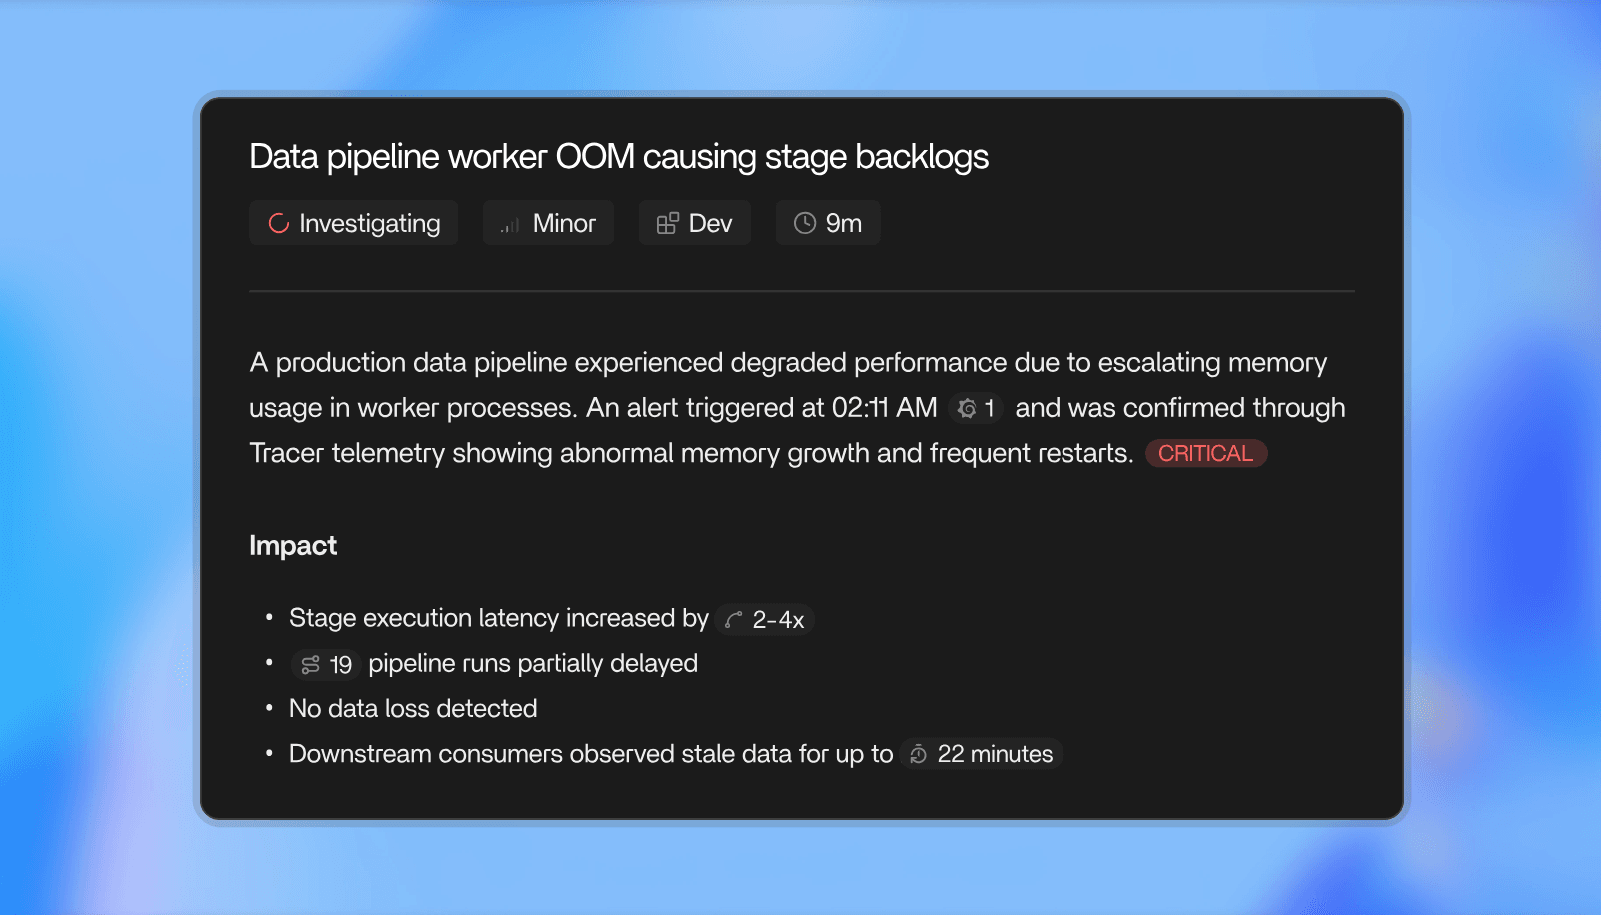Click the pipeline icon next to 19
Viewport: 1601px width, 915px height.
coord(311,665)
